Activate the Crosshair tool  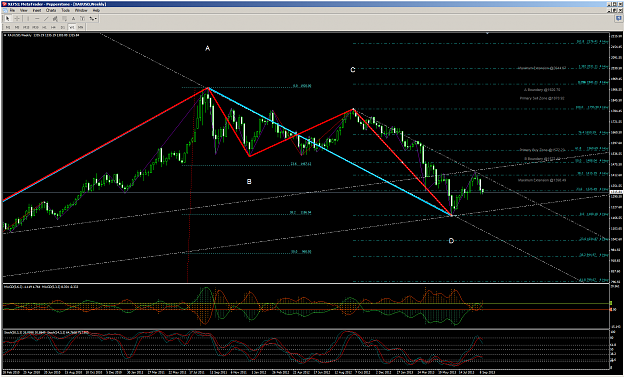(17, 19)
